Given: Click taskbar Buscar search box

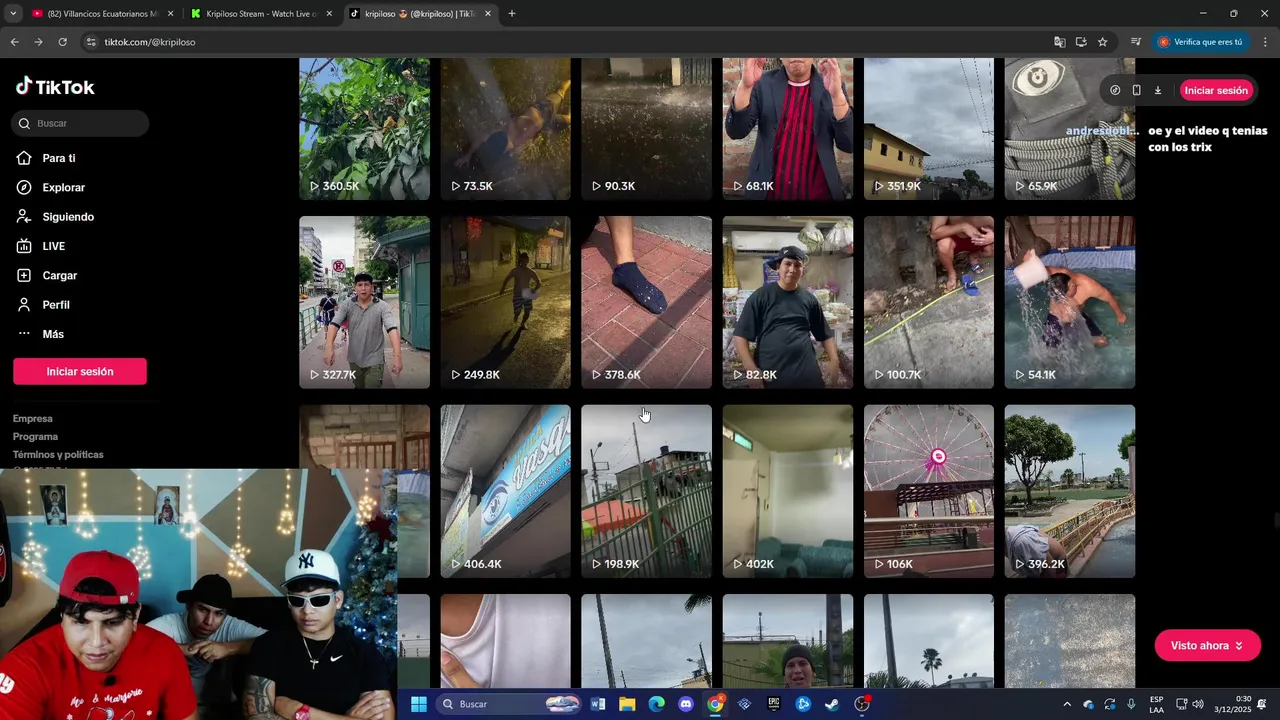Looking at the screenshot, I should pyautogui.click(x=510, y=704).
